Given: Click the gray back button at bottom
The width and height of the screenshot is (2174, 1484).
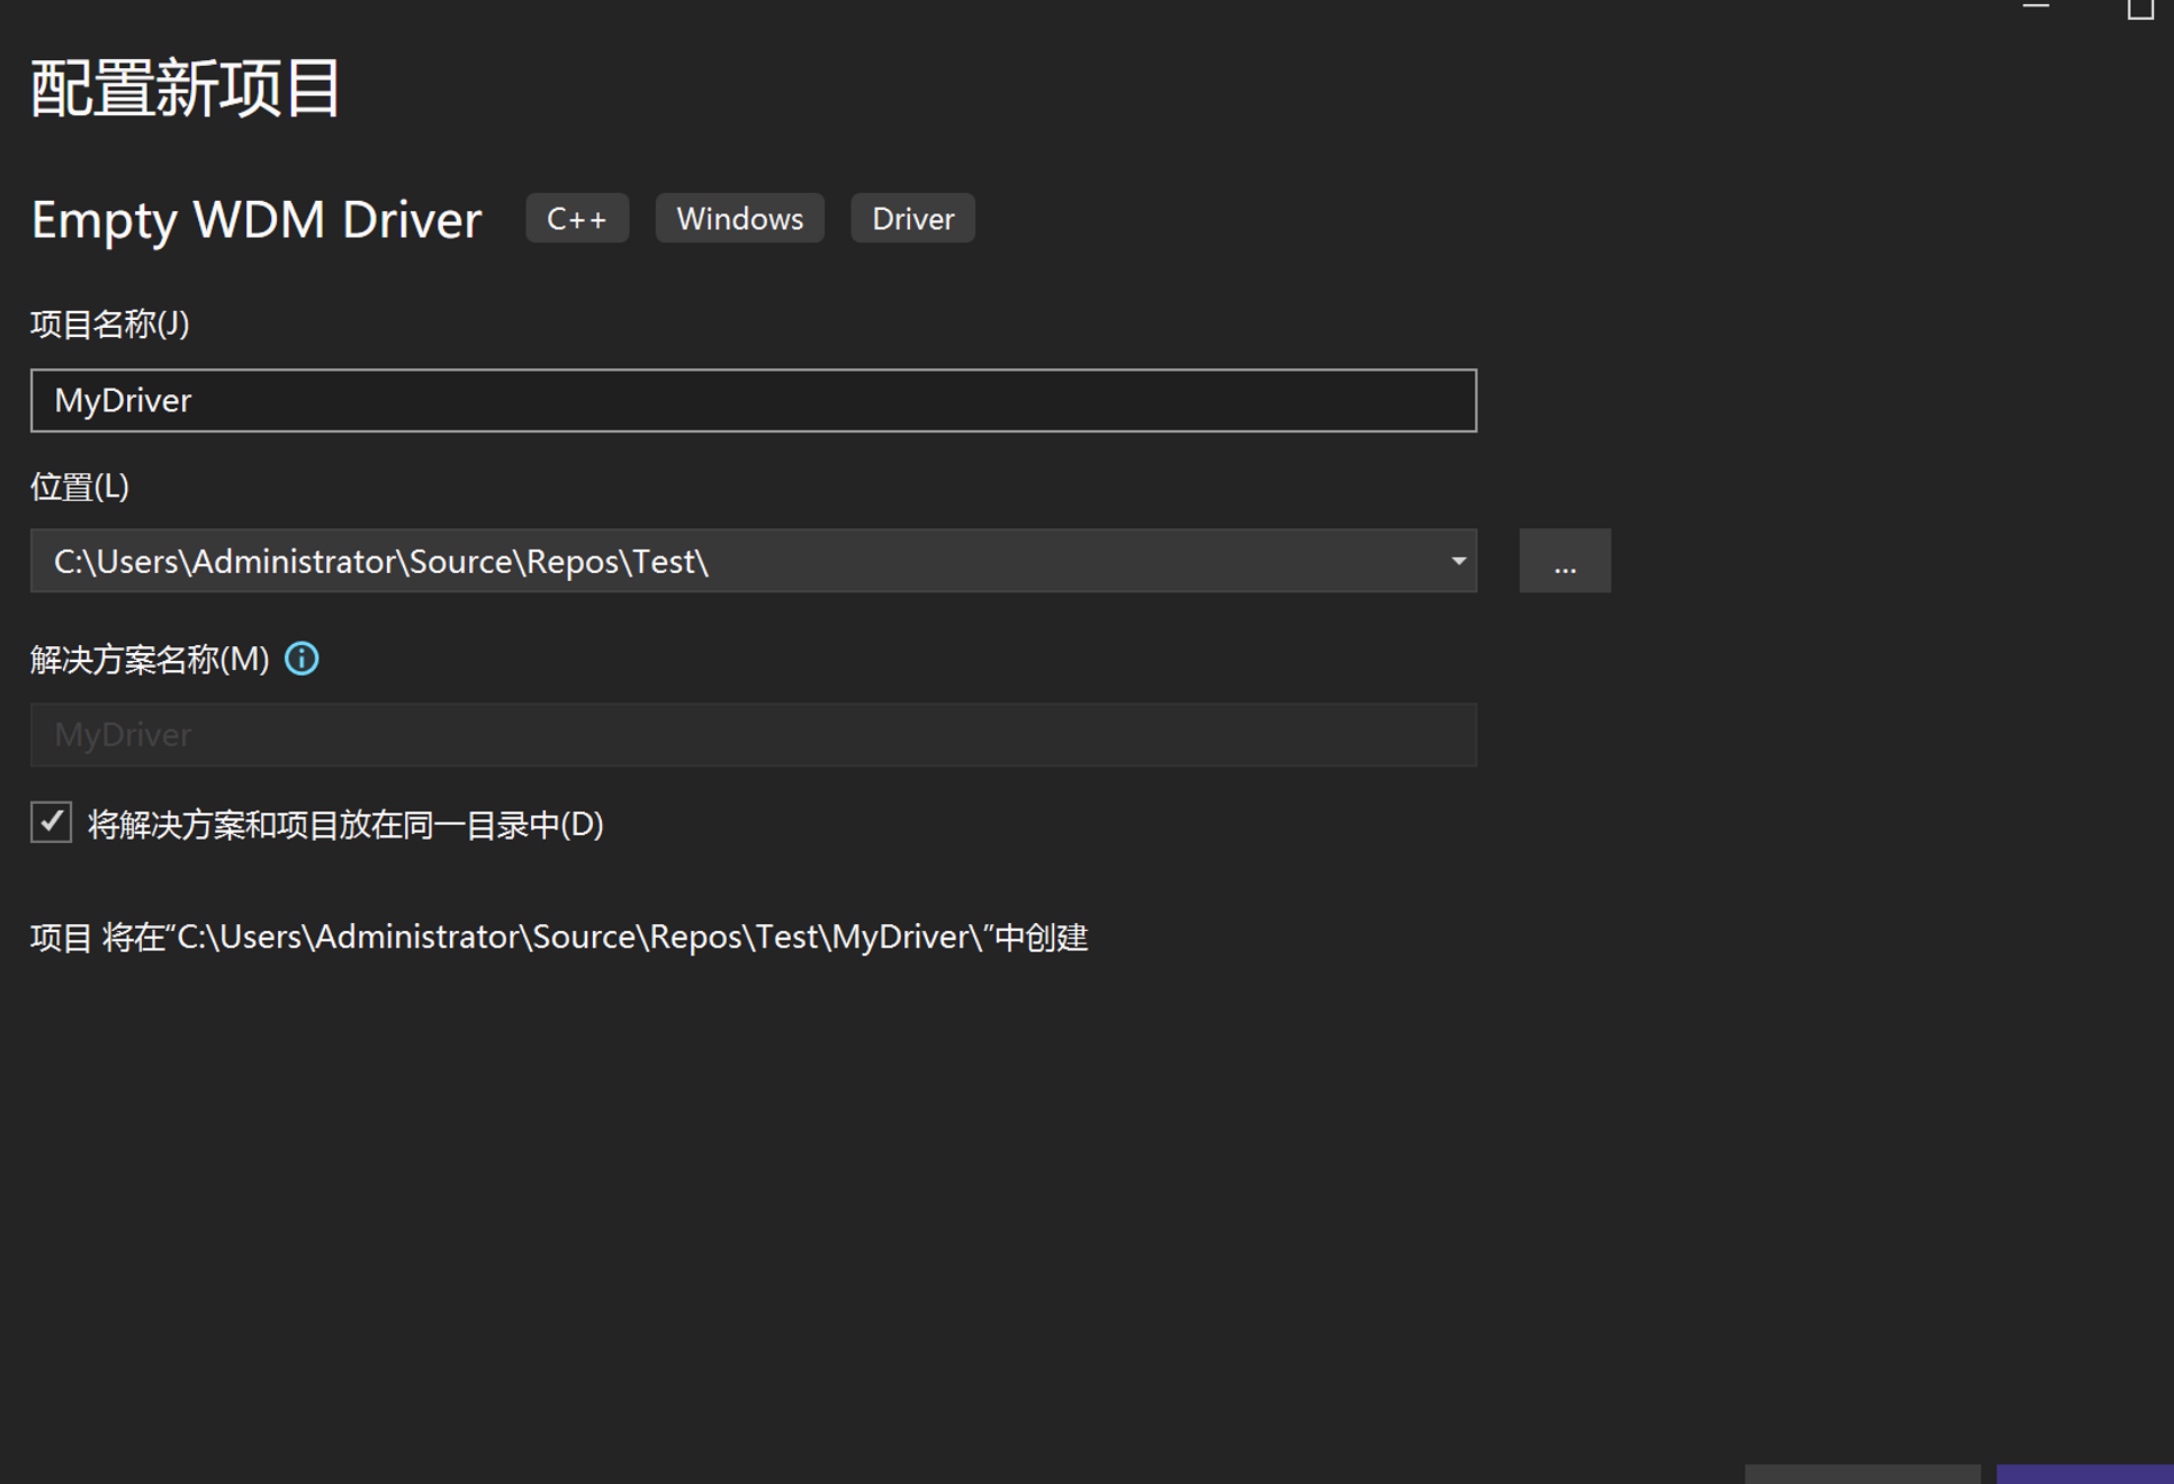Looking at the screenshot, I should pyautogui.click(x=1861, y=1474).
